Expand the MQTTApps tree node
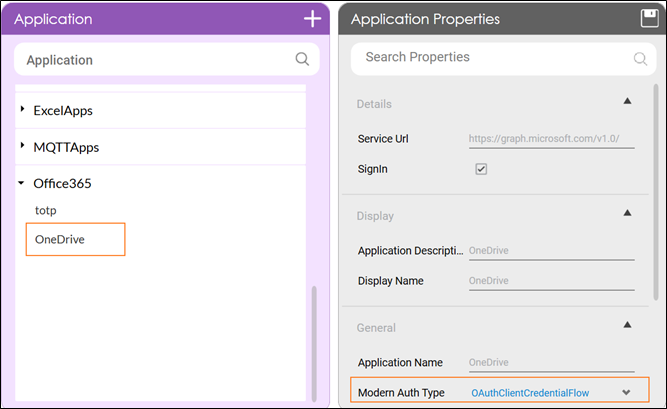The width and height of the screenshot is (667, 409). [x=23, y=147]
